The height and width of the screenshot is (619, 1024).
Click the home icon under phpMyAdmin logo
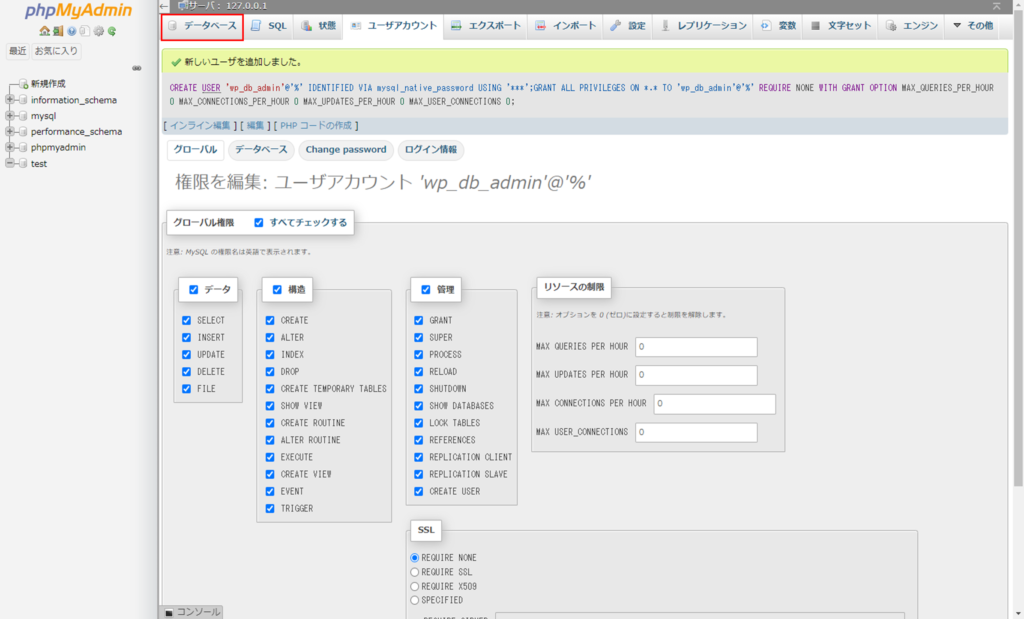tap(45, 31)
